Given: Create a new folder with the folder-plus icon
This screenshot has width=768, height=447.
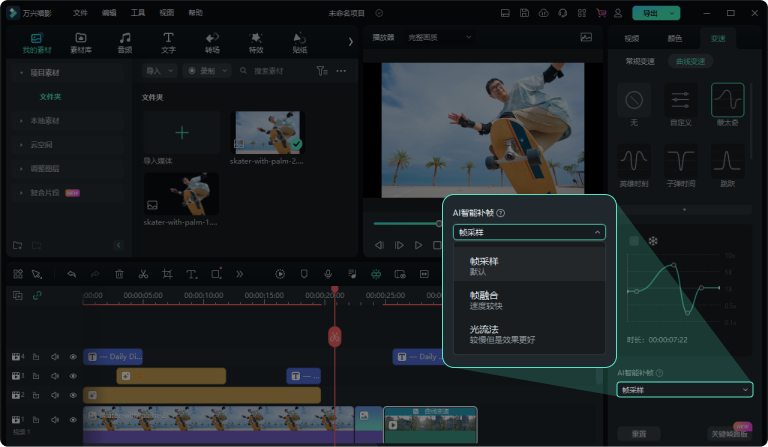Looking at the screenshot, I should point(18,245).
